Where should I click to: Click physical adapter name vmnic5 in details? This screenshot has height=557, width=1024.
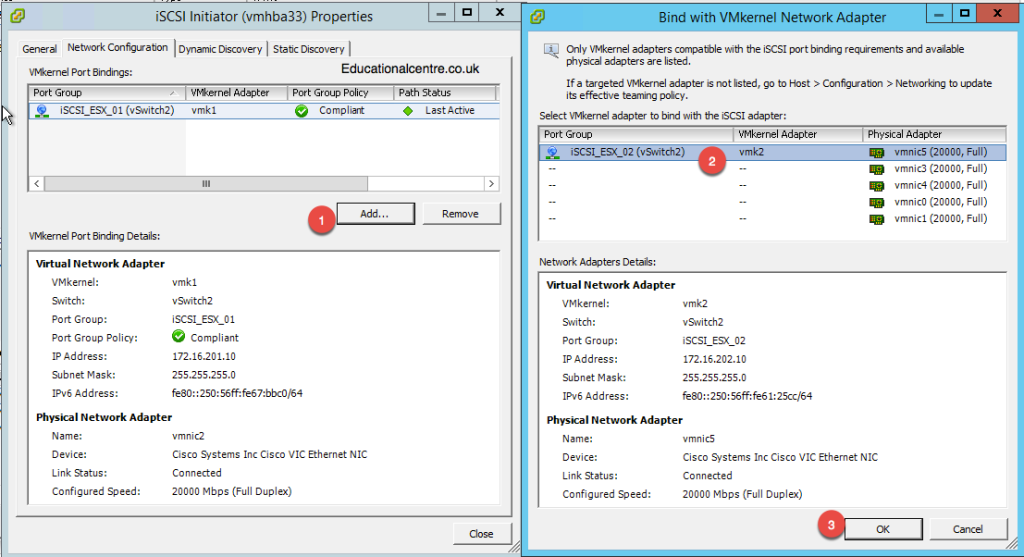[699, 439]
